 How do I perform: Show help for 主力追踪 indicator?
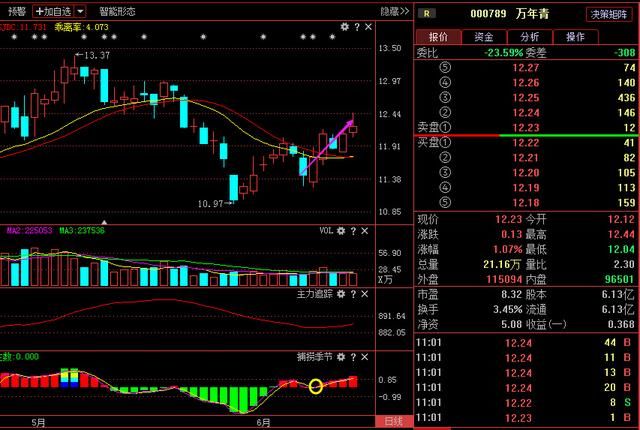click(355, 294)
